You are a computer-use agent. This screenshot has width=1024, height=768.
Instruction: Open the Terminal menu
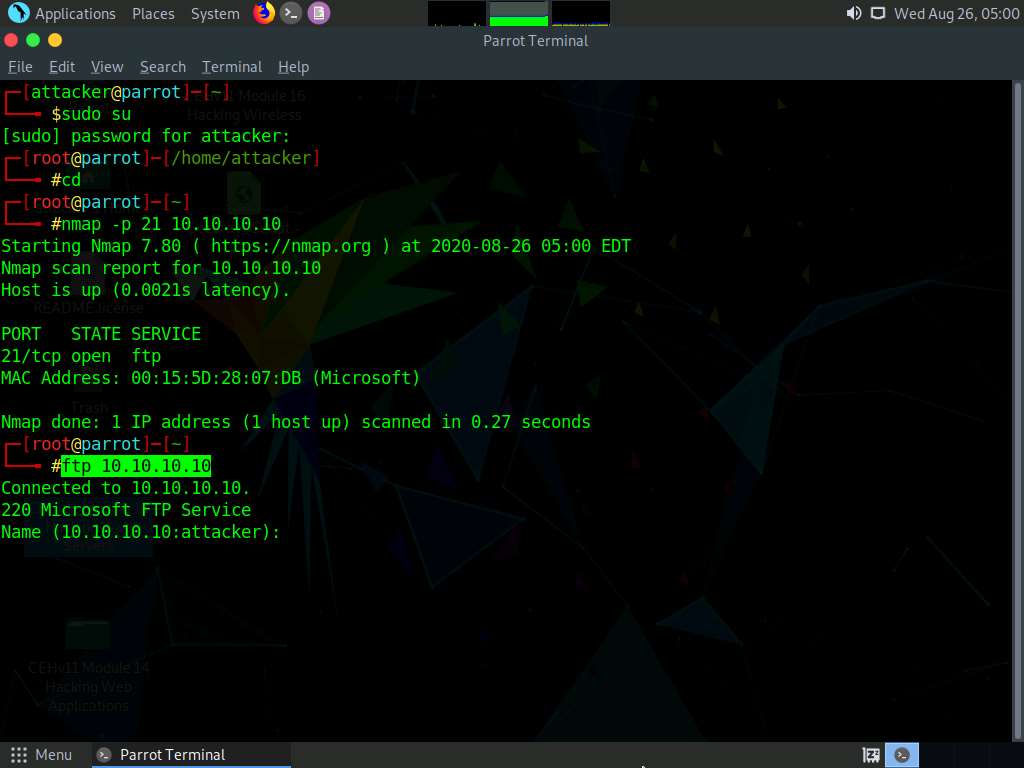click(x=232, y=67)
